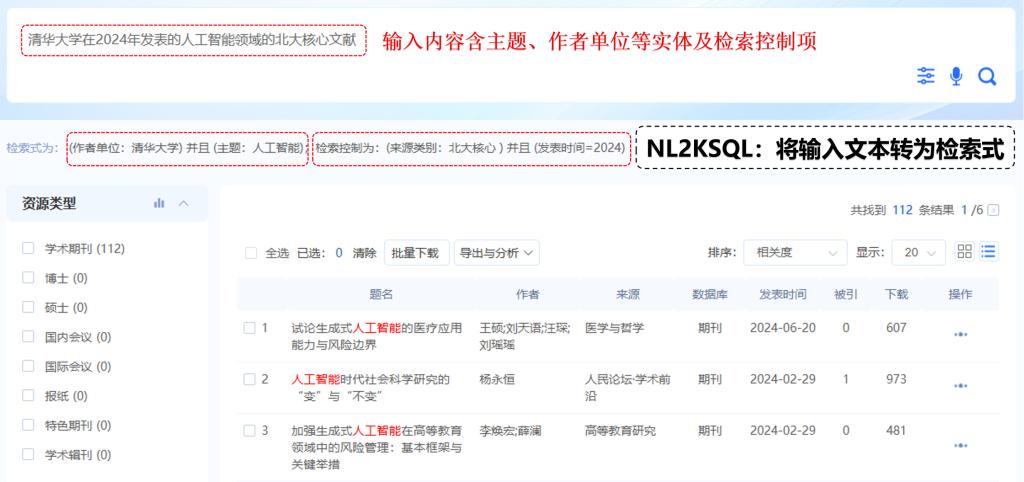Click the search input containing 清华大学在2024年

point(193,40)
